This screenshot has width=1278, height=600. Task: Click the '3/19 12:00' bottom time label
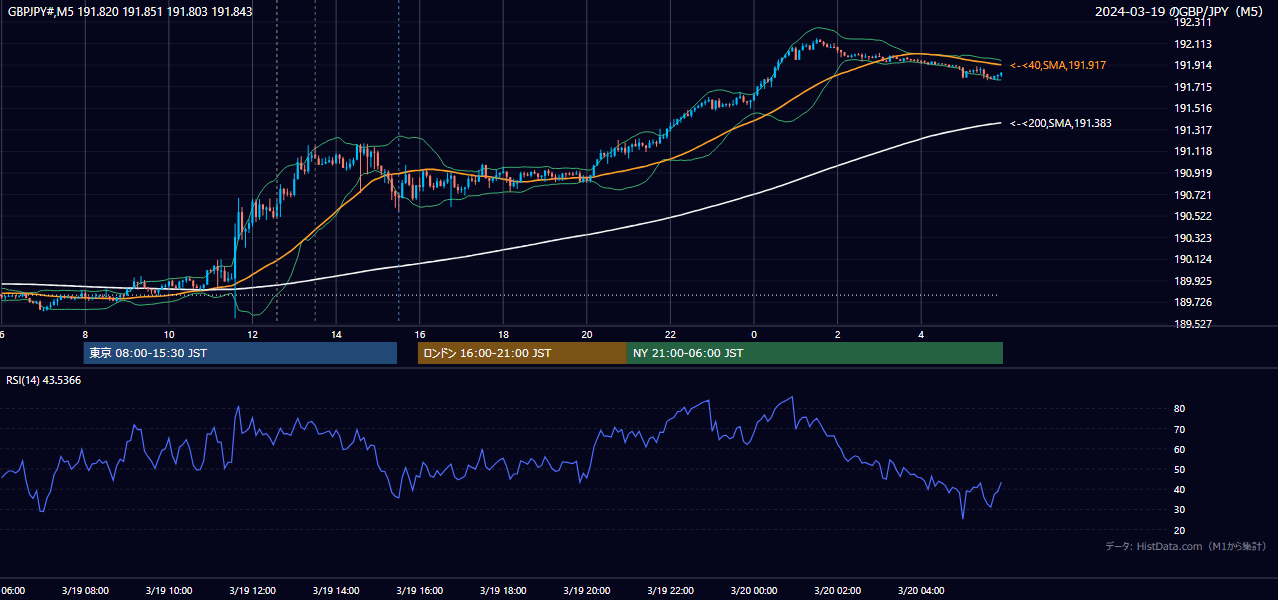(x=252, y=591)
